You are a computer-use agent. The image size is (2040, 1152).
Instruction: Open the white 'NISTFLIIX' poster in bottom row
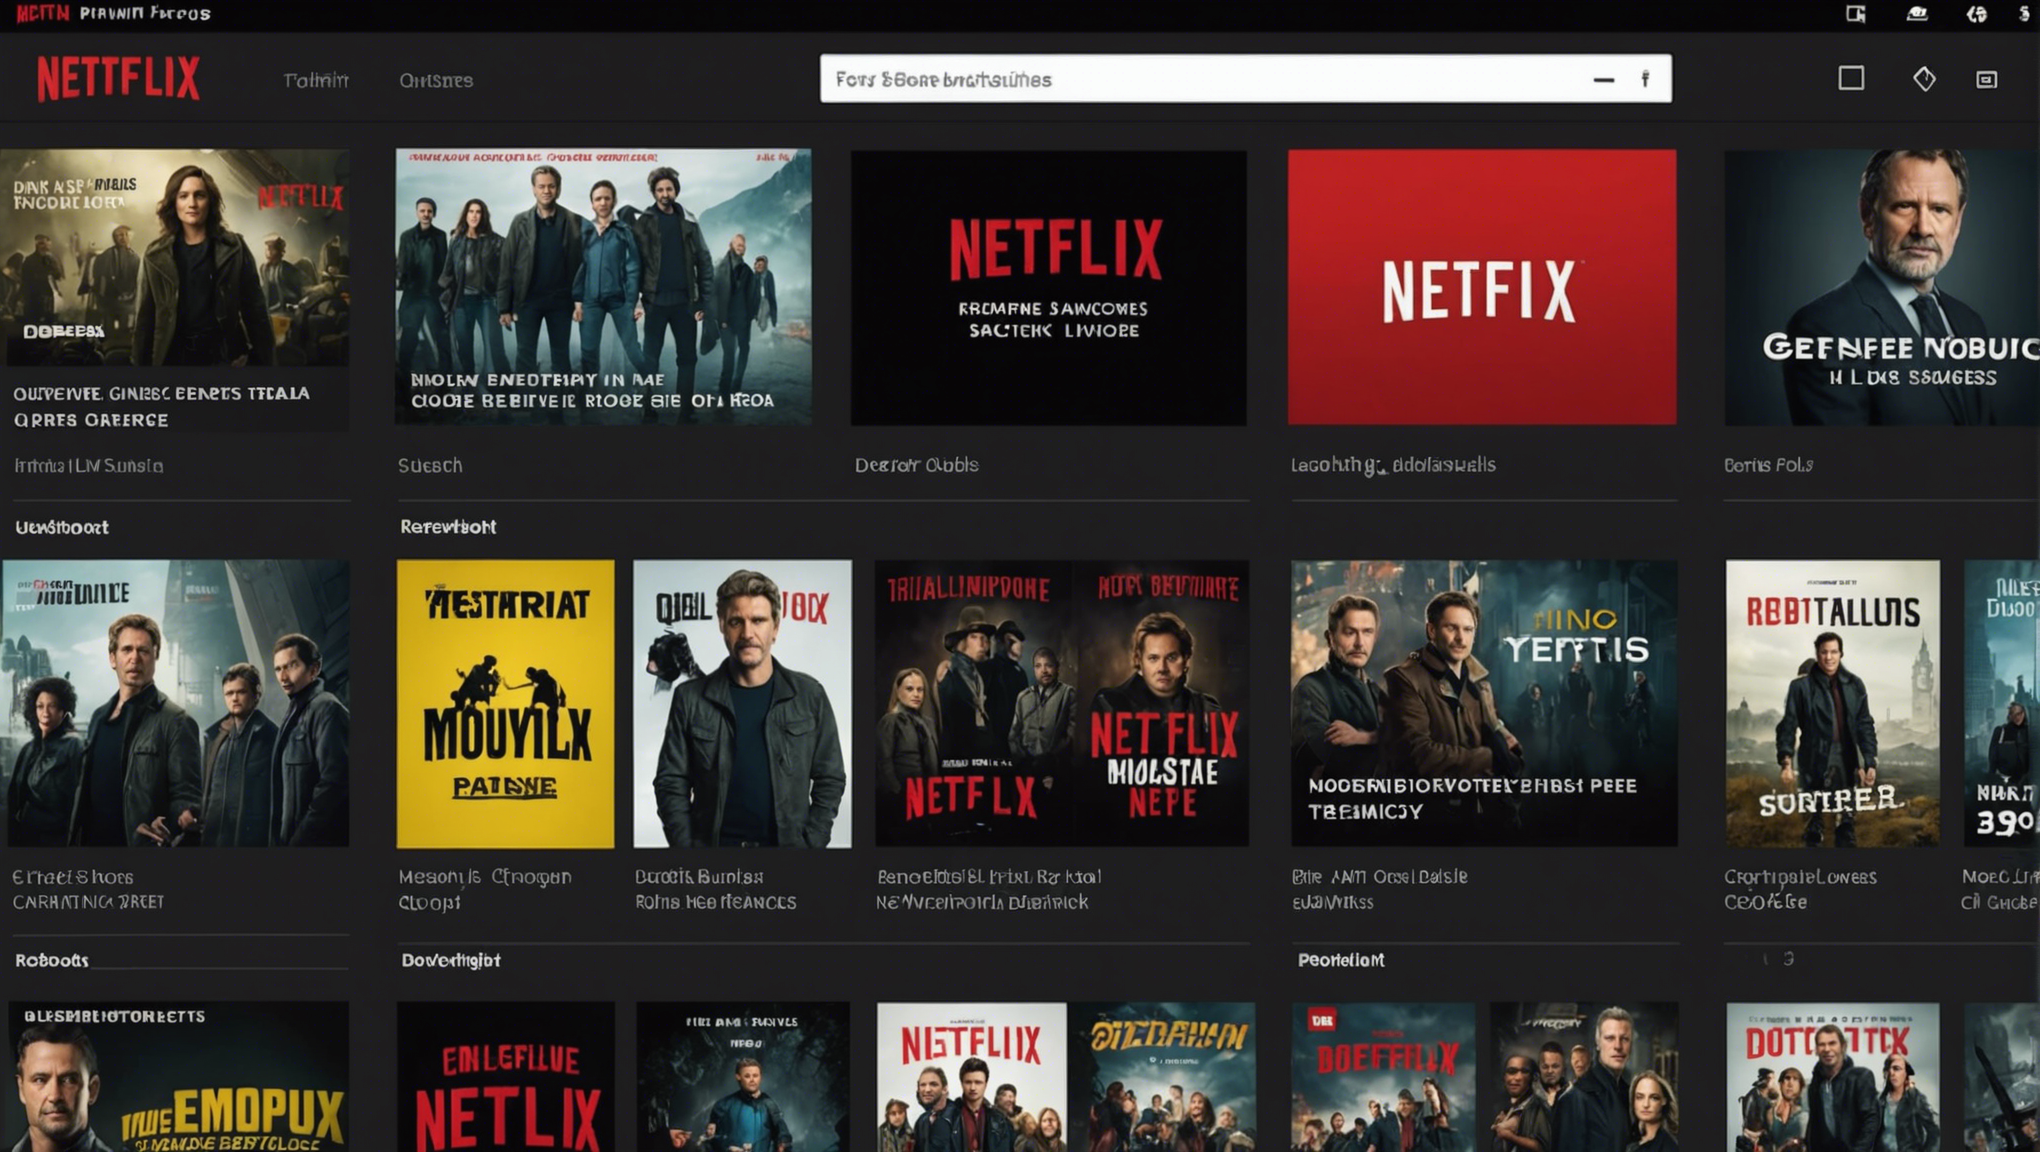pyautogui.click(x=971, y=1077)
